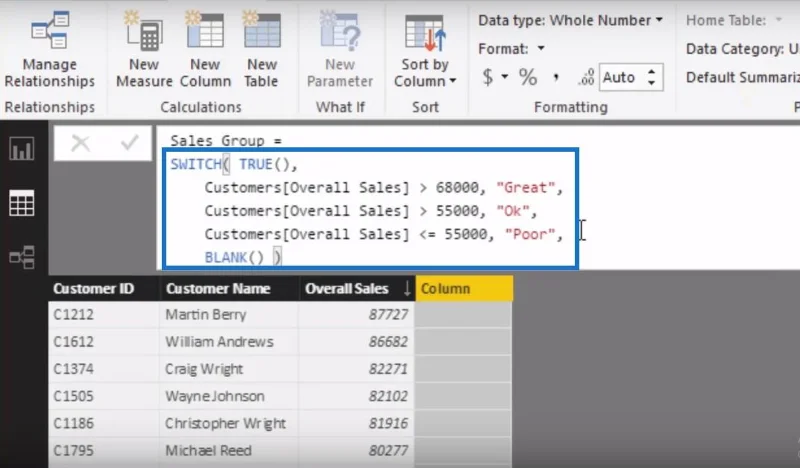Cancel the formula with X icon
The image size is (800, 468).
pos(80,143)
